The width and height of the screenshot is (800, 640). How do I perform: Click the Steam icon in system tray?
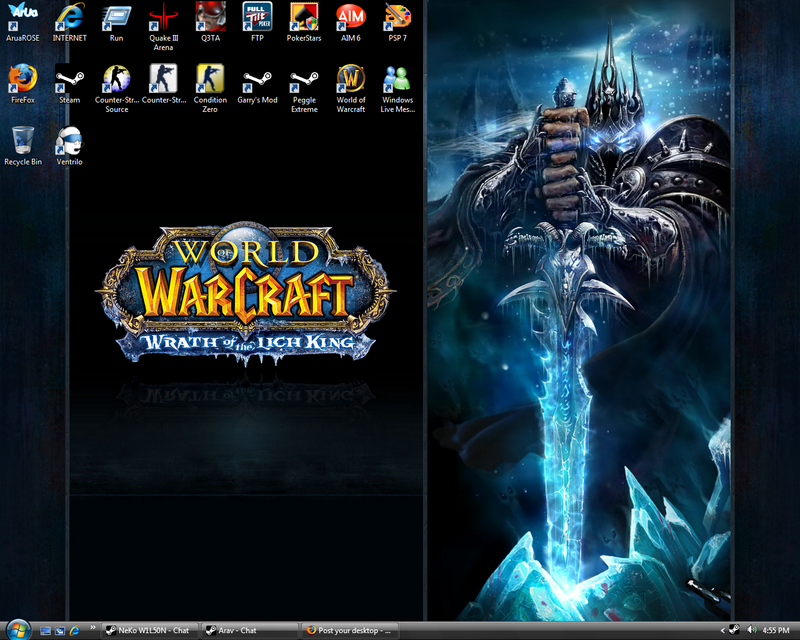coord(734,630)
